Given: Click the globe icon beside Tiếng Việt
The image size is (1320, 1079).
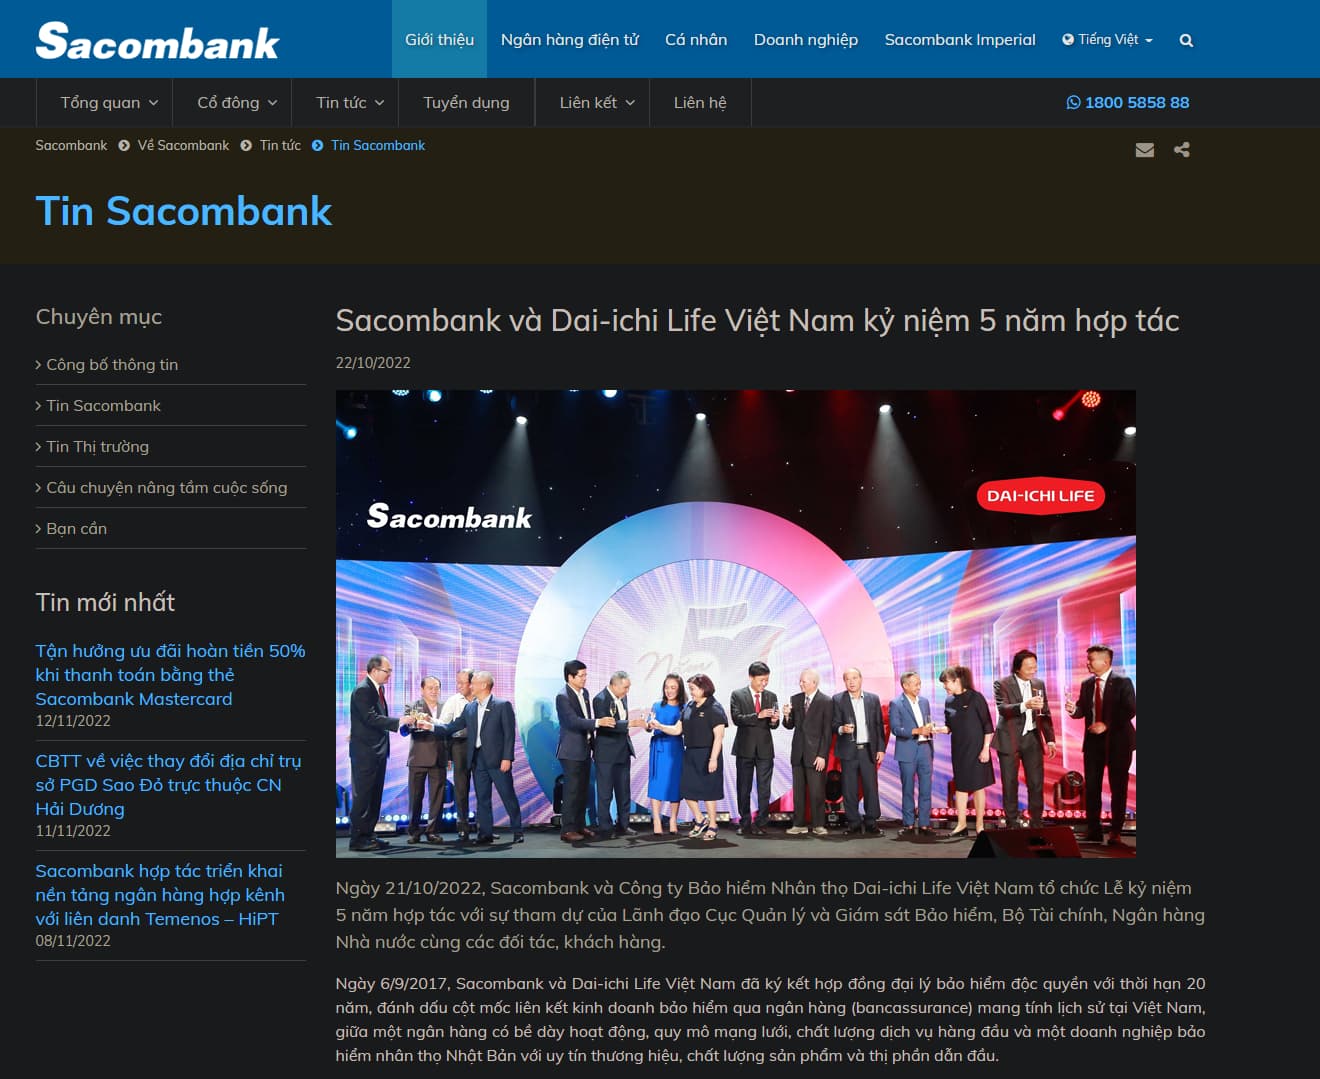Looking at the screenshot, I should tap(1068, 39).
